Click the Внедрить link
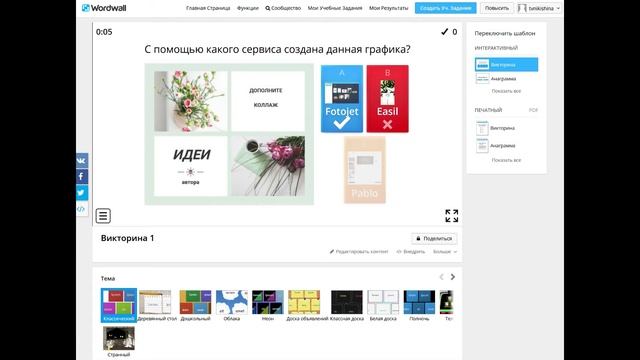This screenshot has width=640, height=360. (411, 252)
